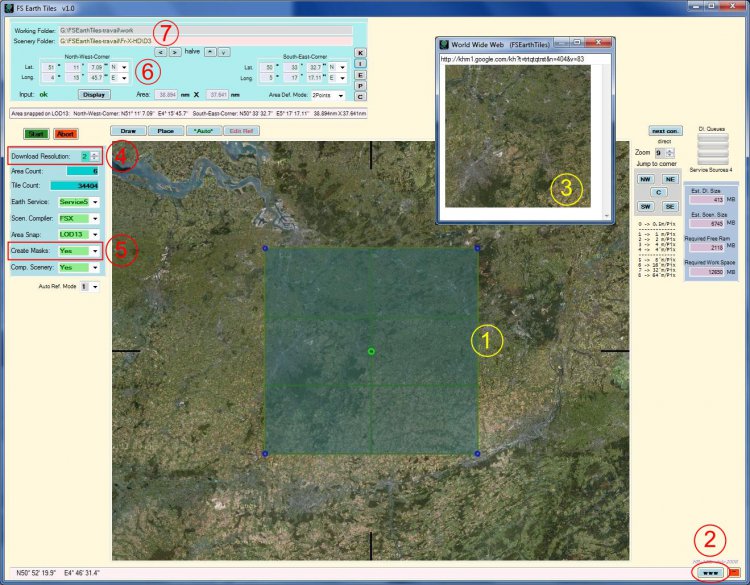The image size is (750, 585).
Task: Jump to the SE corner
Action: pos(670,207)
